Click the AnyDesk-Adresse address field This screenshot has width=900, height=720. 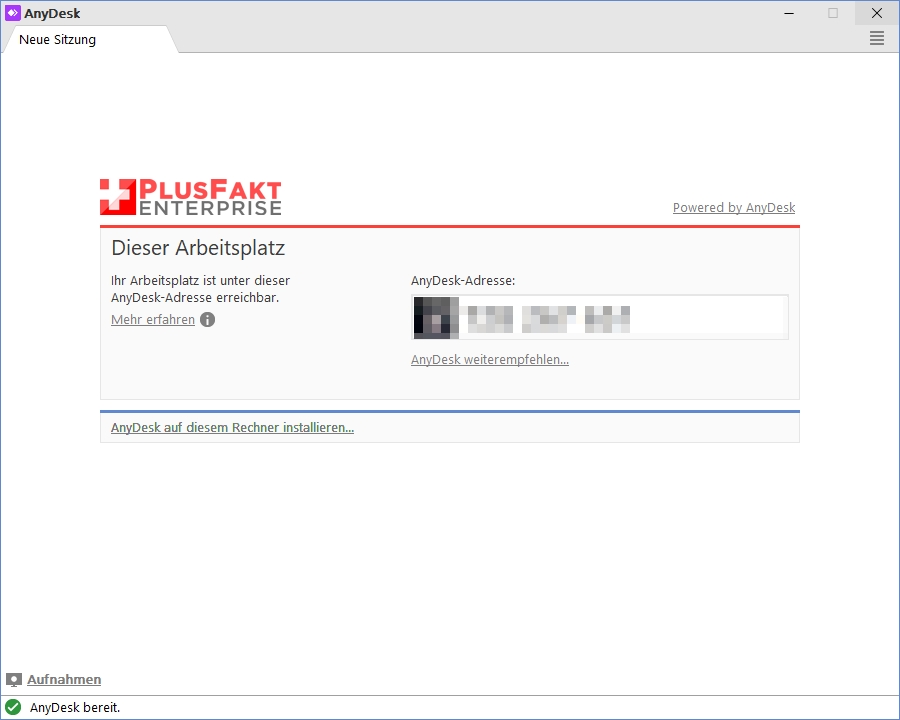(600, 318)
